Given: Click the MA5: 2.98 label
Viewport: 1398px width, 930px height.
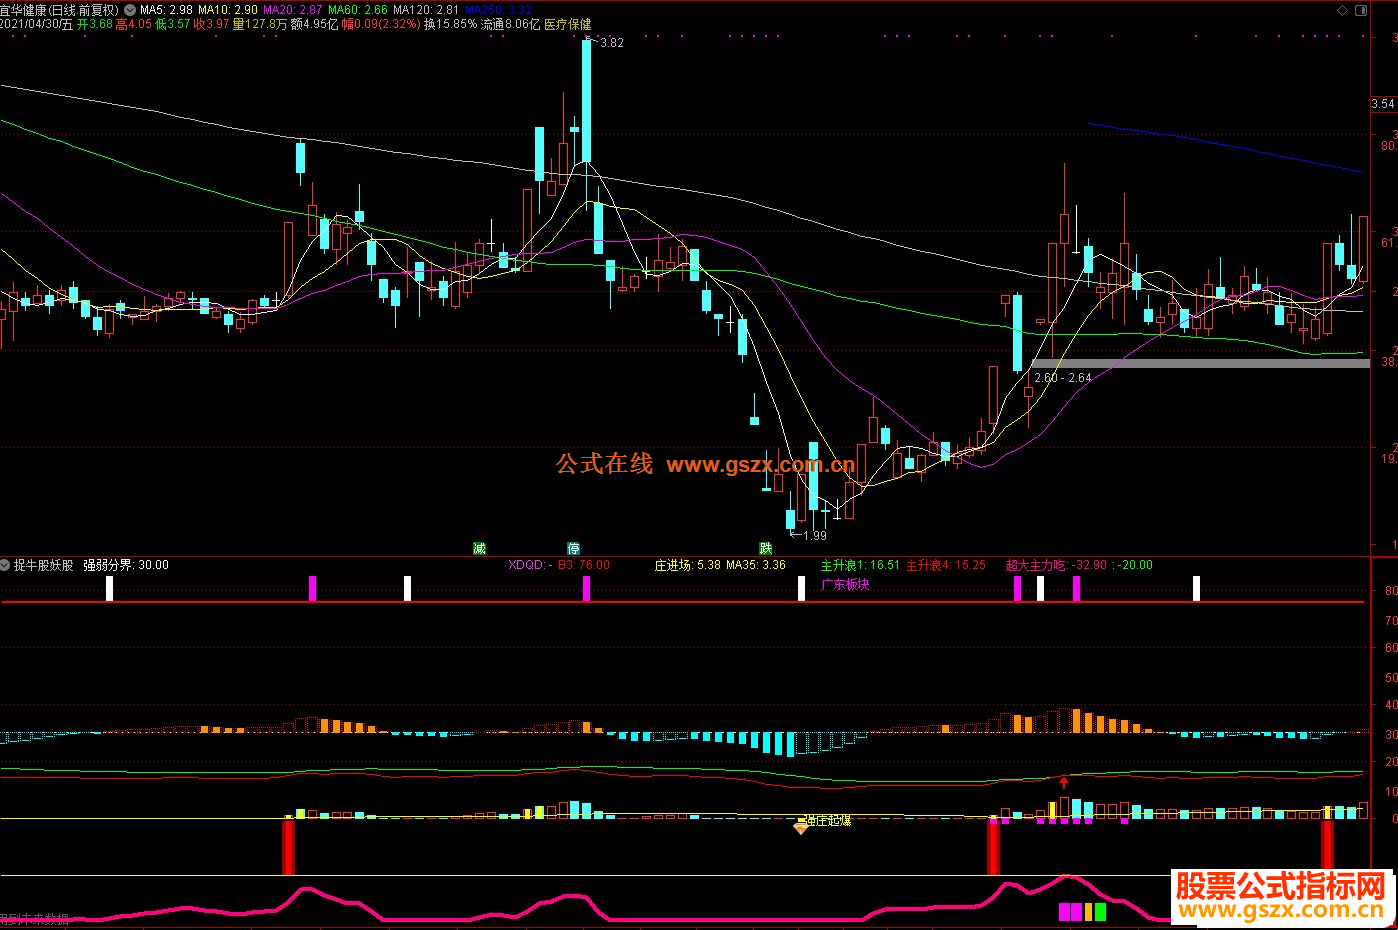Looking at the screenshot, I should coord(167,10).
